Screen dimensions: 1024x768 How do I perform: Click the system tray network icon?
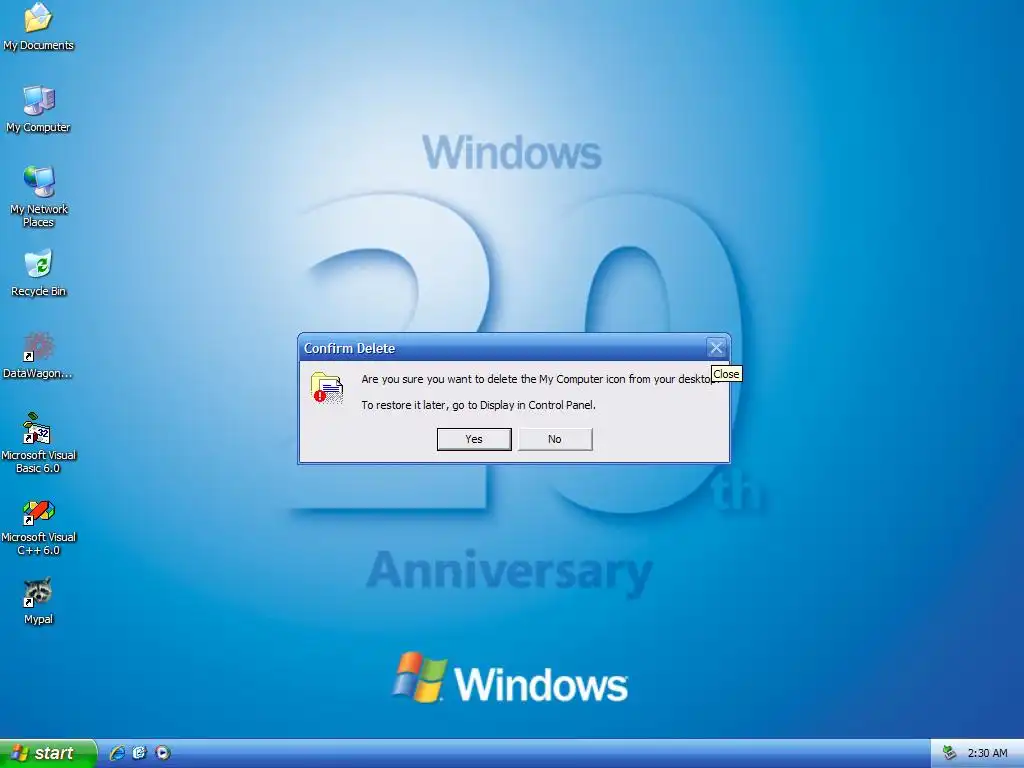click(x=949, y=753)
